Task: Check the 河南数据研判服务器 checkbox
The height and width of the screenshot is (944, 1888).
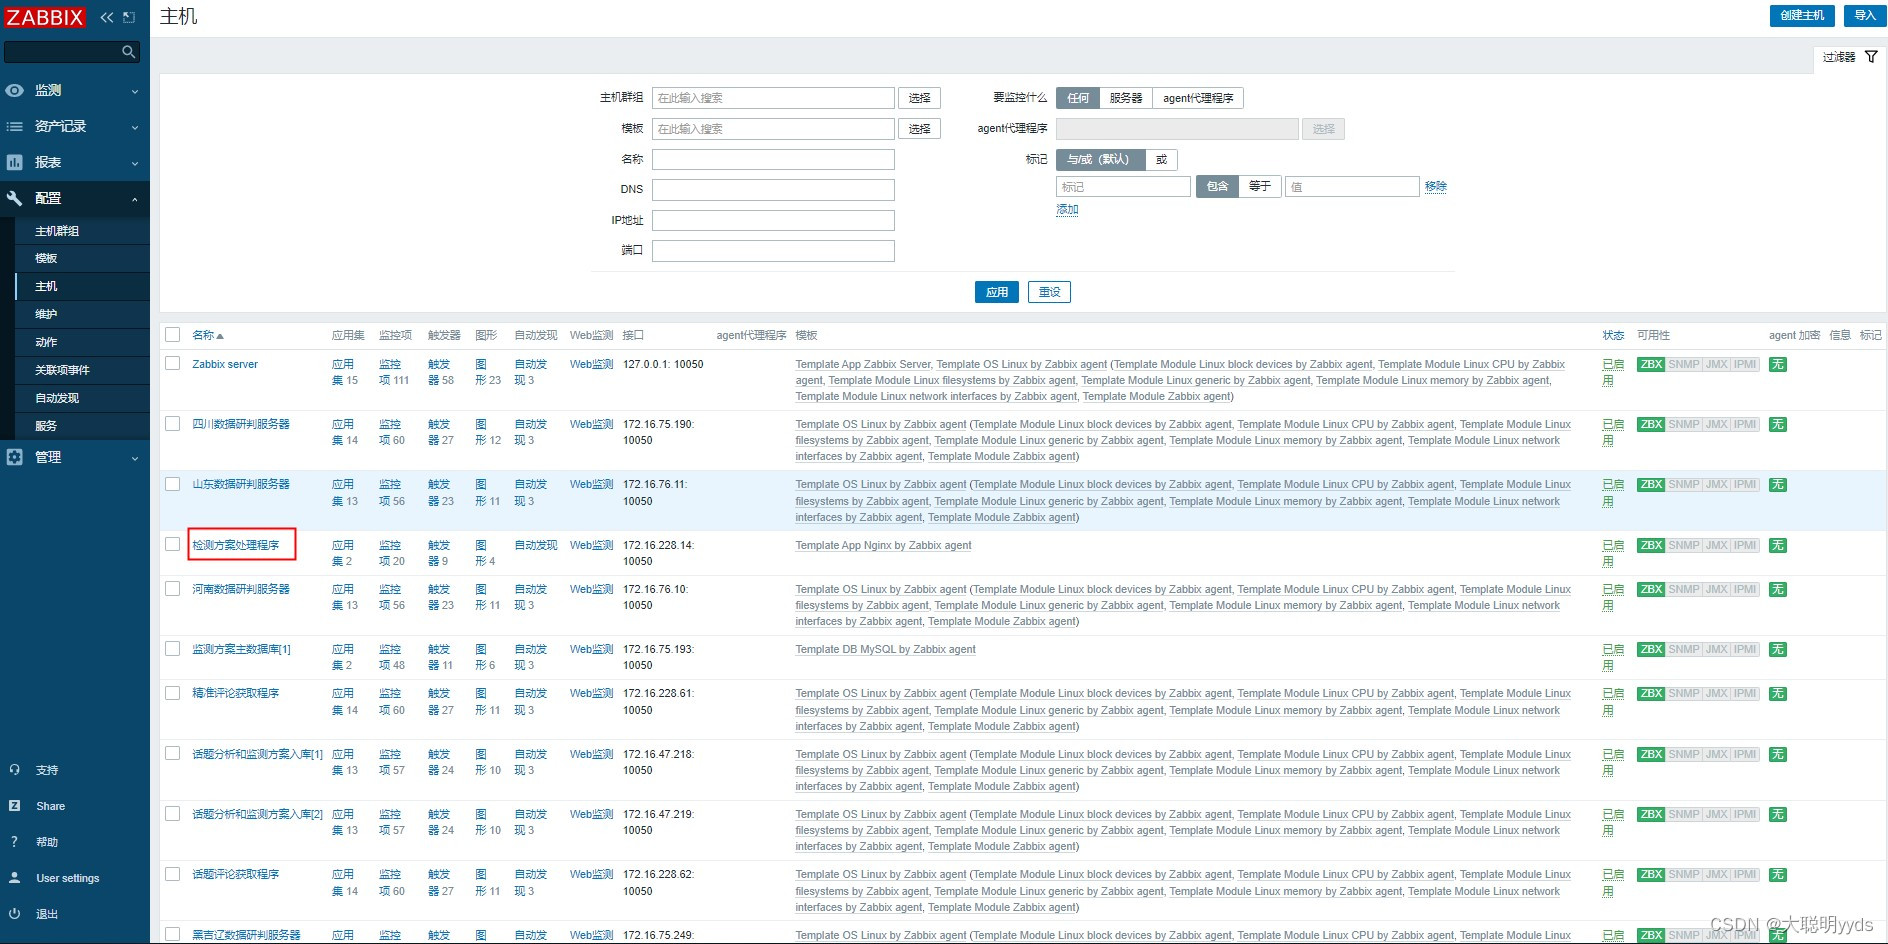Action: pyautogui.click(x=173, y=589)
